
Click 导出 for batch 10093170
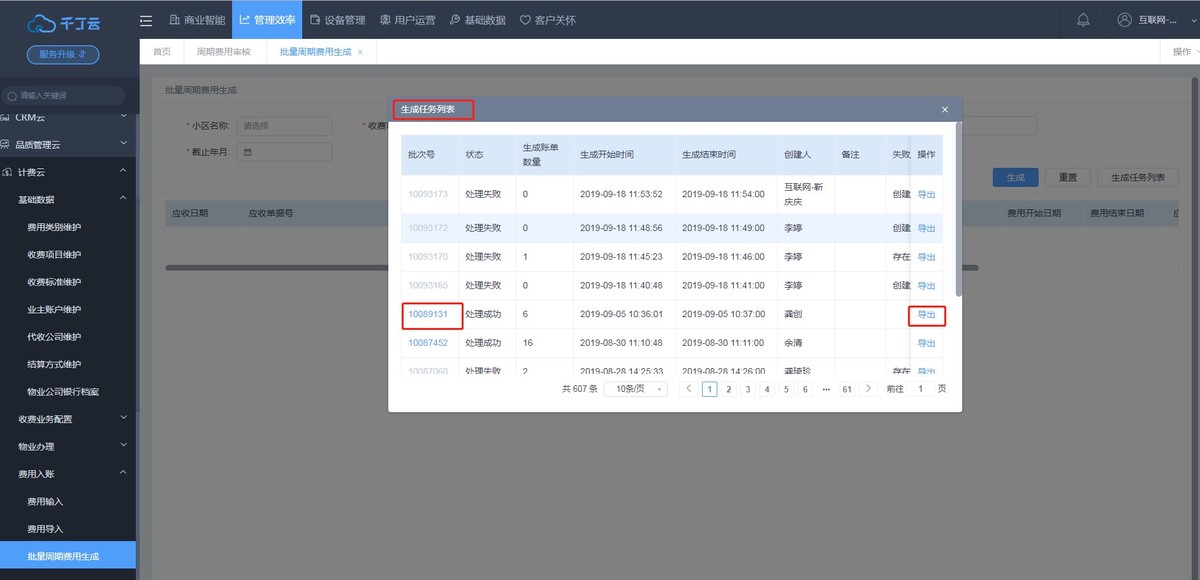click(926, 257)
